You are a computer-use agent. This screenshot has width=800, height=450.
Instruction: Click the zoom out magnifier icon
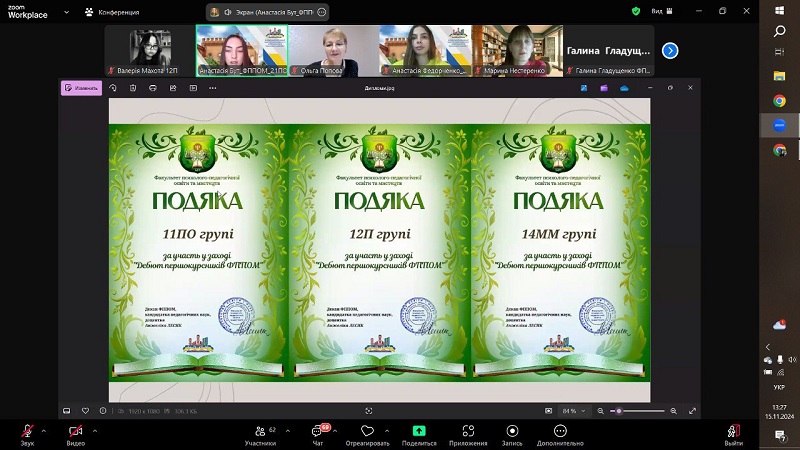[601, 411]
